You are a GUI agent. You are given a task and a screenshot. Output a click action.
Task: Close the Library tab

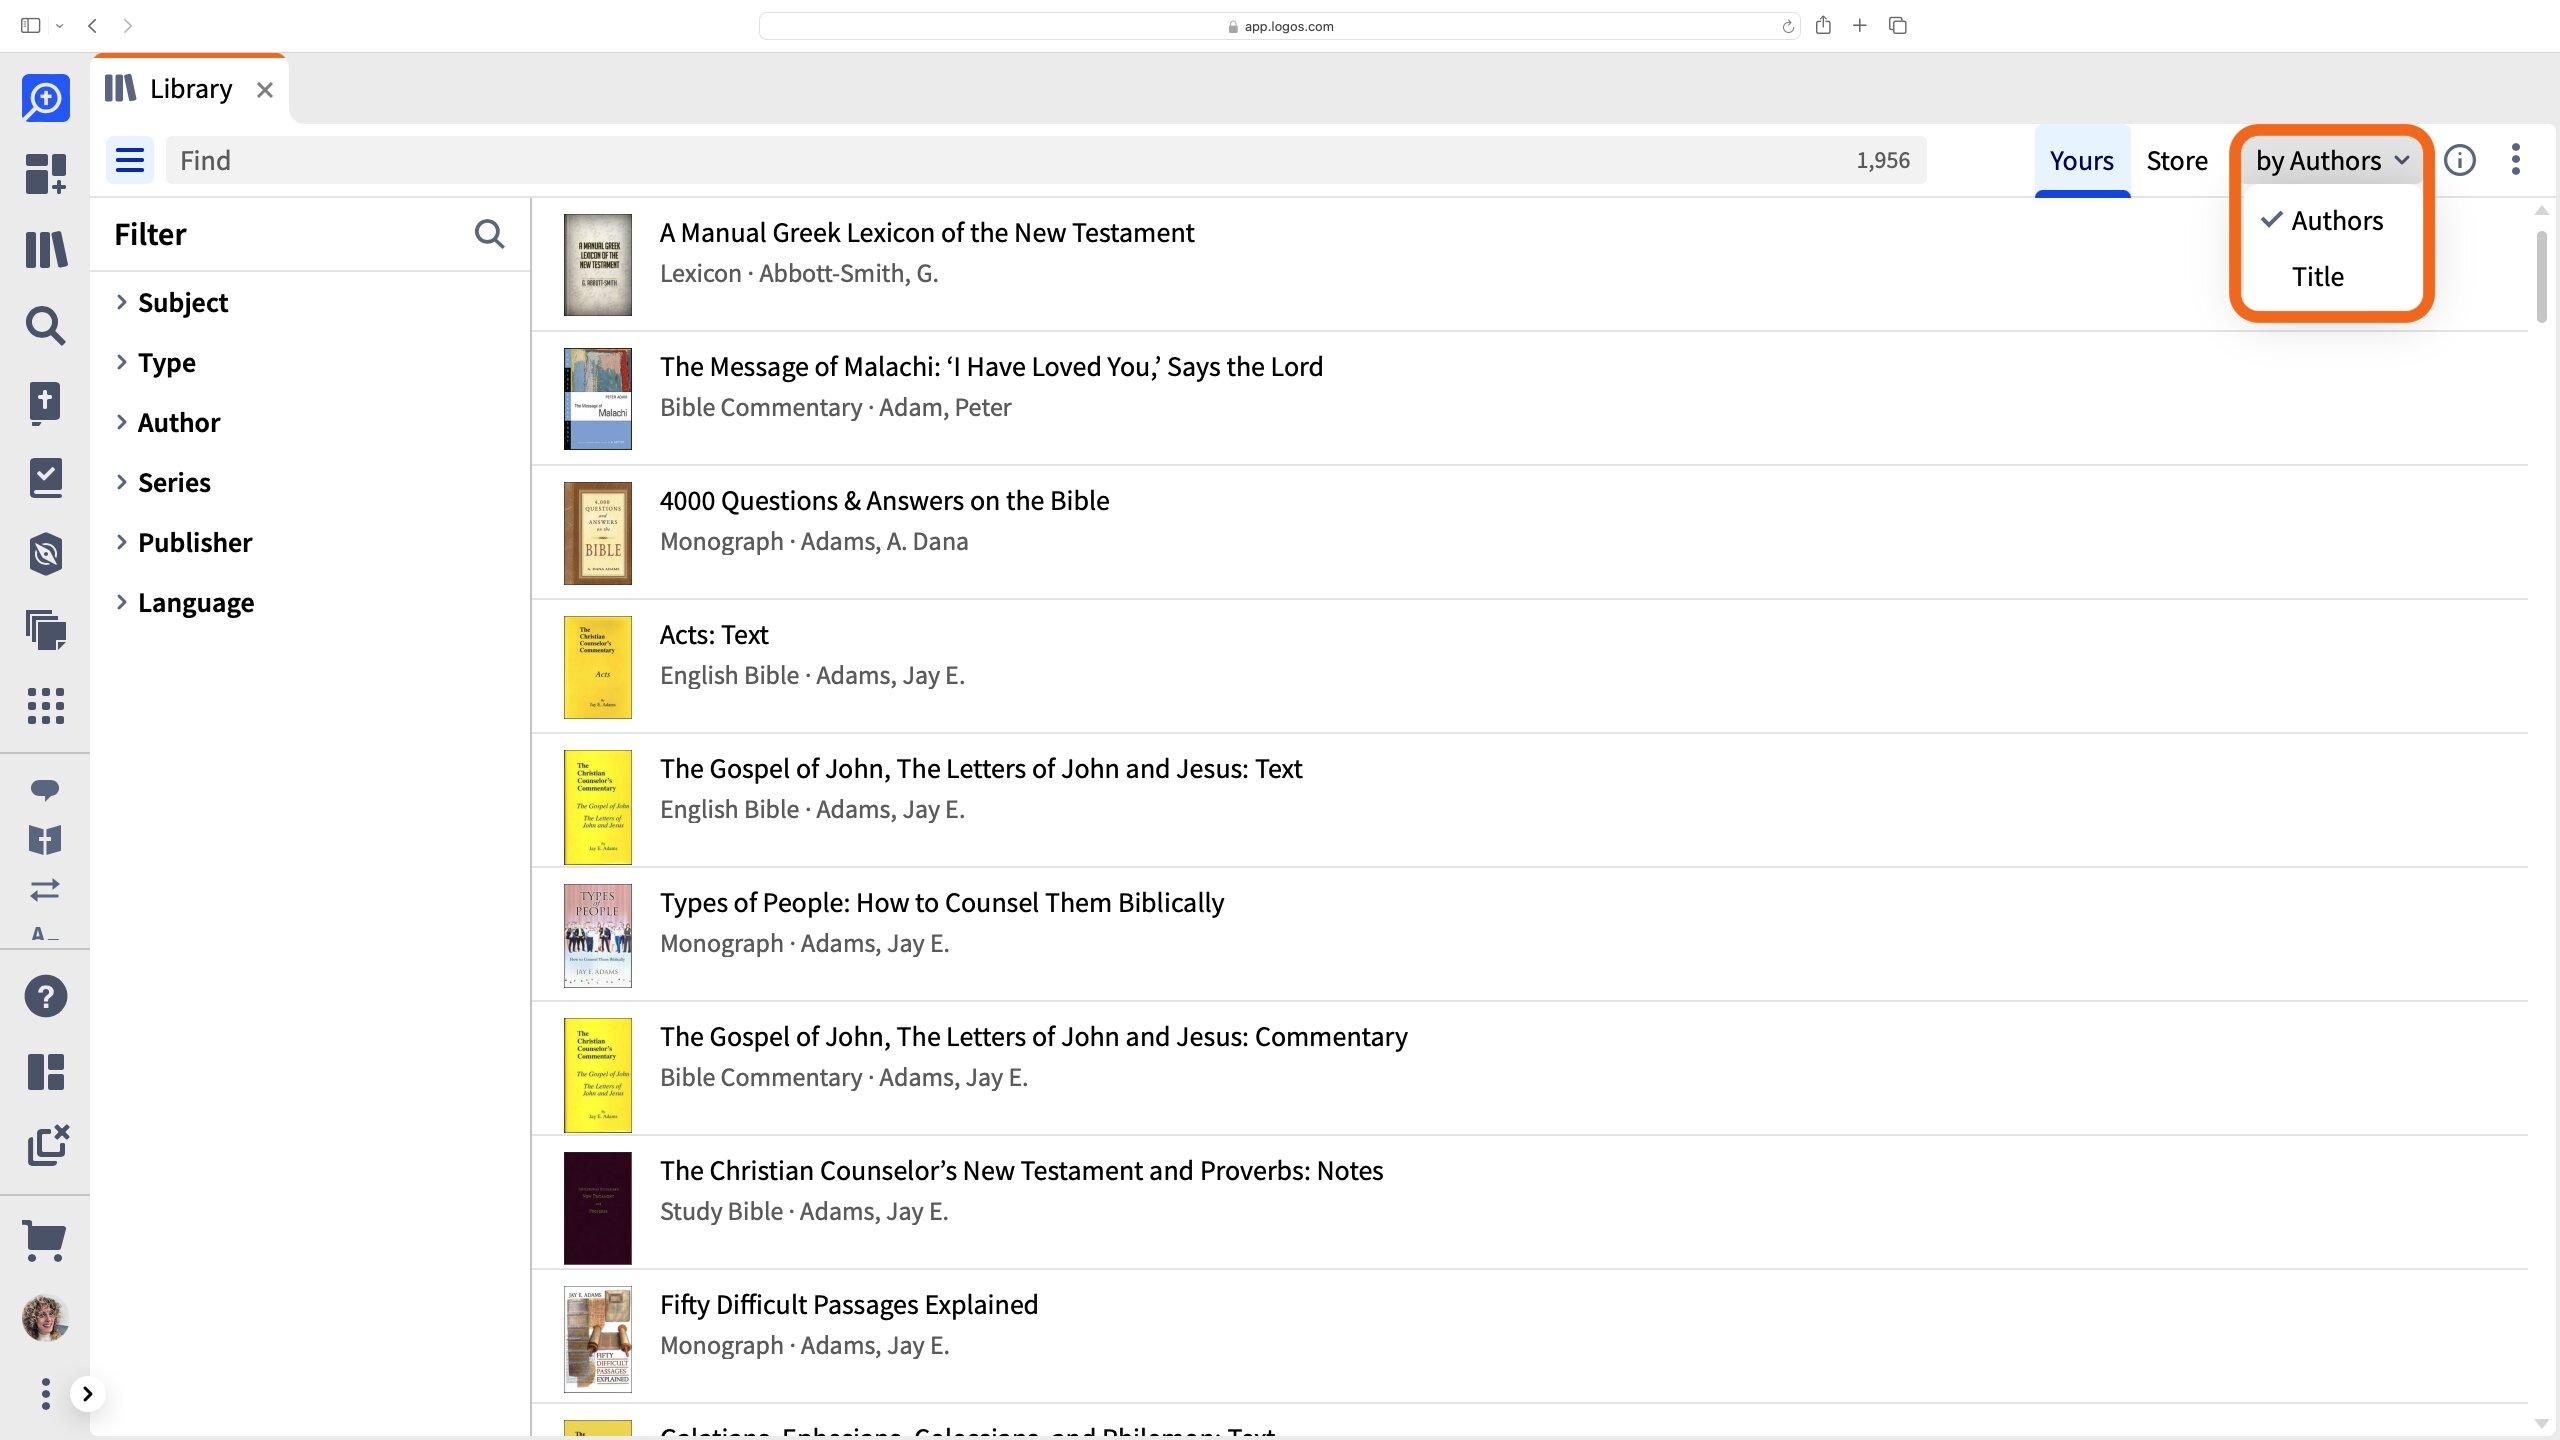pyautogui.click(x=265, y=90)
